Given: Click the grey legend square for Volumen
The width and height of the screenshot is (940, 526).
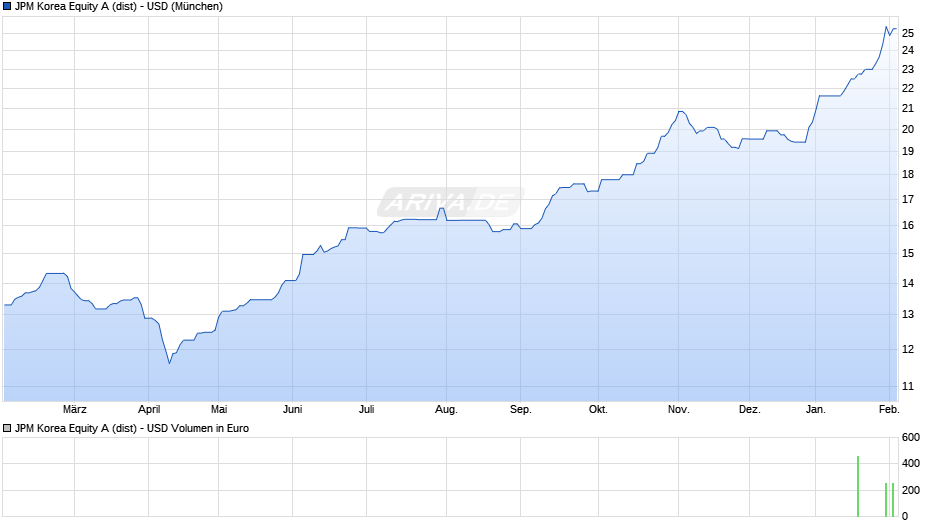Looking at the screenshot, I should point(7,428).
